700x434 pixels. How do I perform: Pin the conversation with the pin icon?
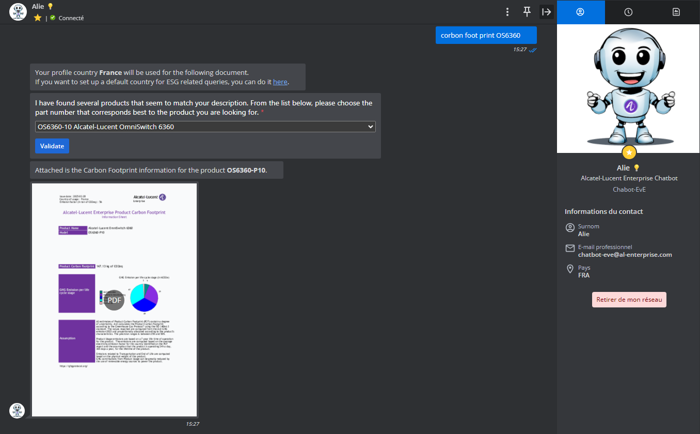point(527,12)
